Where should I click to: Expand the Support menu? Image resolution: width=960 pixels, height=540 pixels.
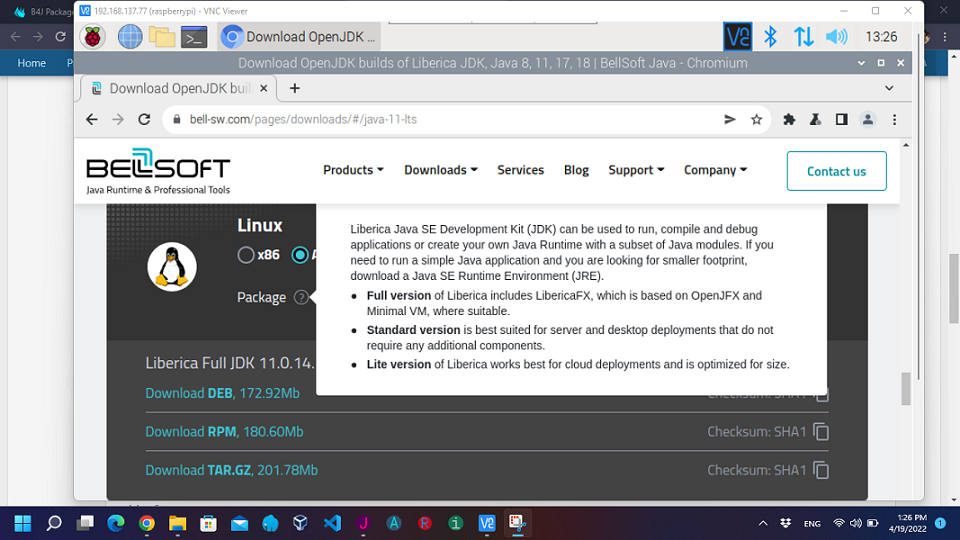(636, 170)
